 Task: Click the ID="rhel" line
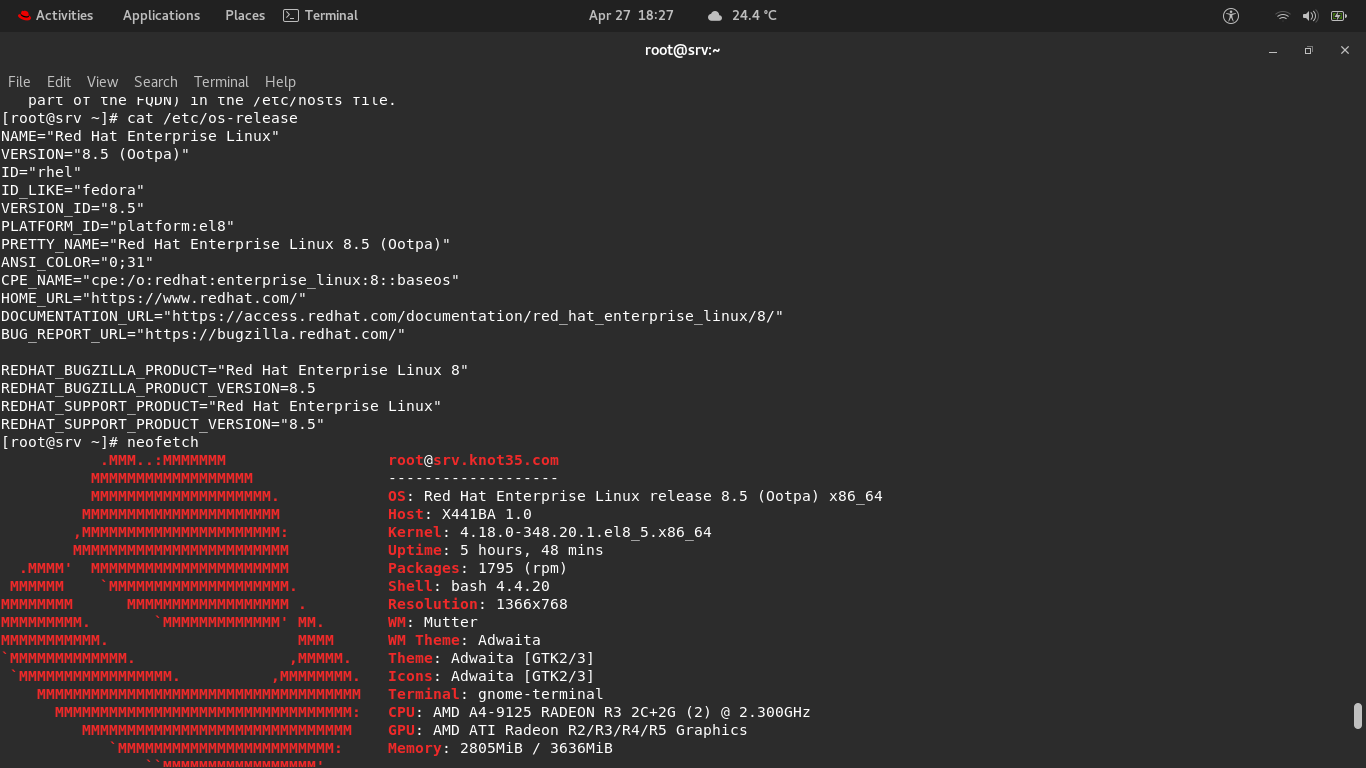[42, 172]
